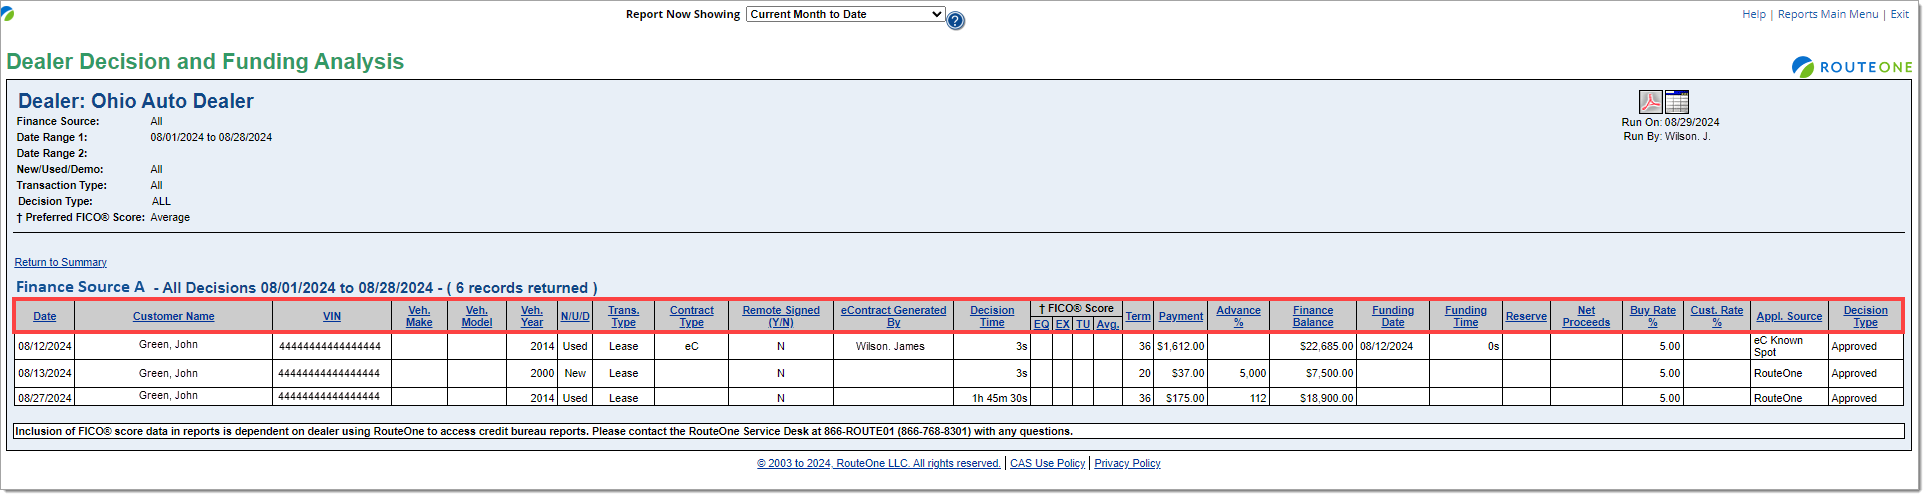Open the Report Now Showing dropdown

click(845, 14)
